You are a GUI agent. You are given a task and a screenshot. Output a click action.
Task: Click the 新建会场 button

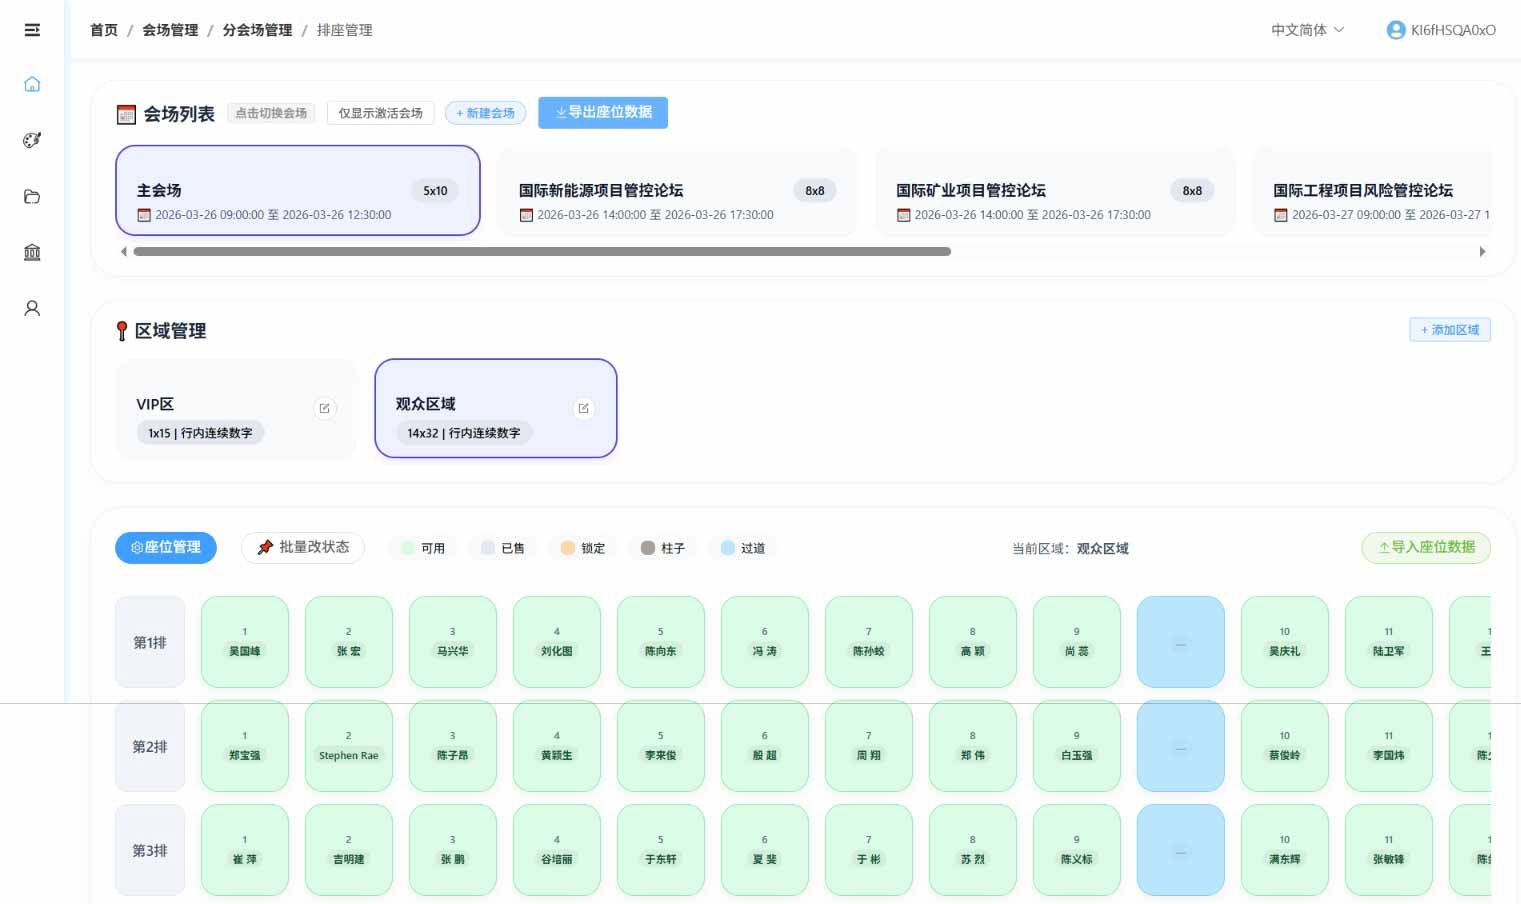[x=485, y=113]
